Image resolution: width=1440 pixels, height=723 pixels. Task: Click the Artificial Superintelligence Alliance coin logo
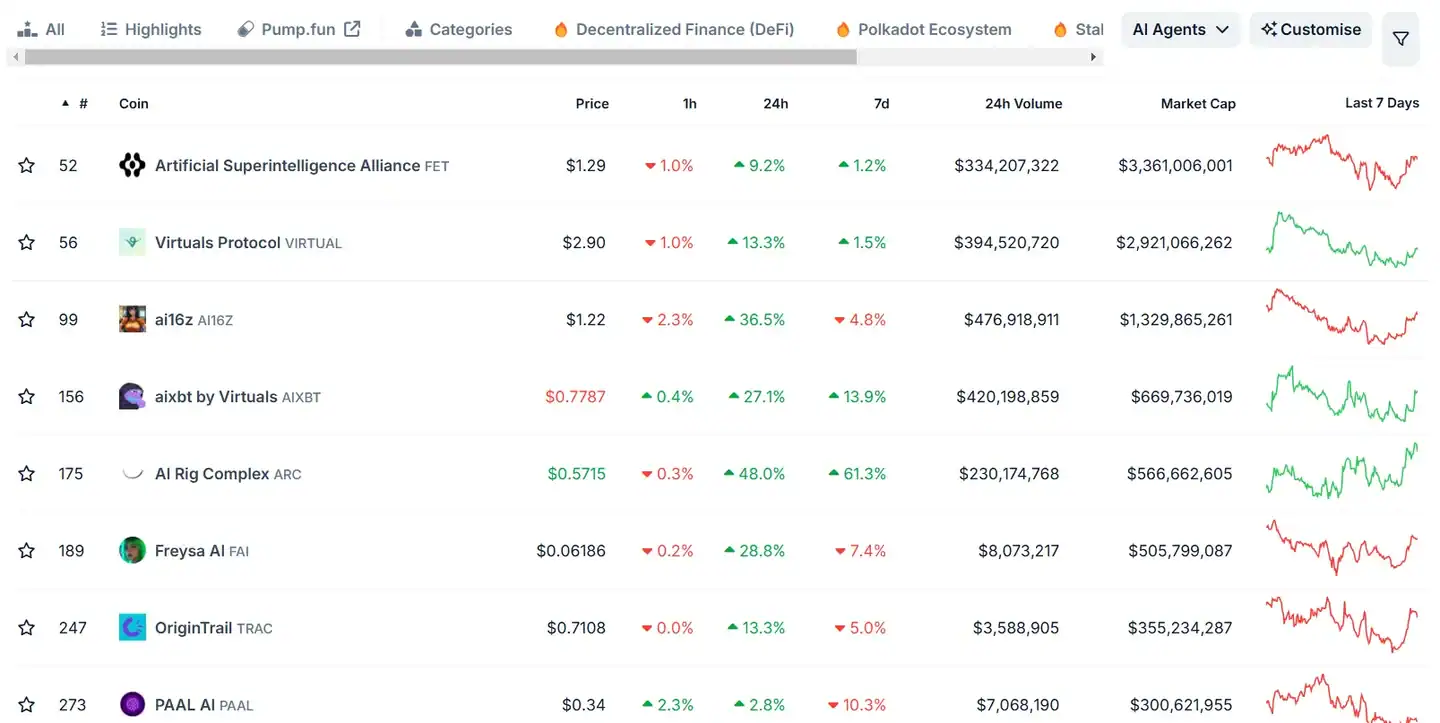[x=132, y=166]
